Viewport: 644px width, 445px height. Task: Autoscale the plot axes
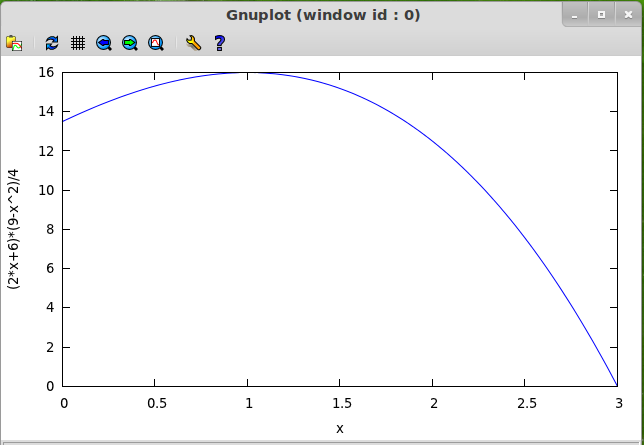[156, 43]
